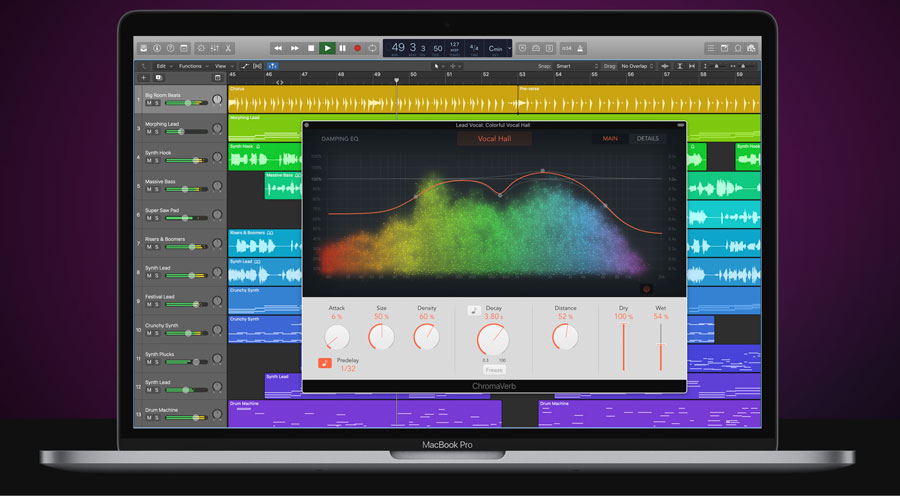Open the Drag No Overlap dropdown
900x504 pixels.
[639, 66]
